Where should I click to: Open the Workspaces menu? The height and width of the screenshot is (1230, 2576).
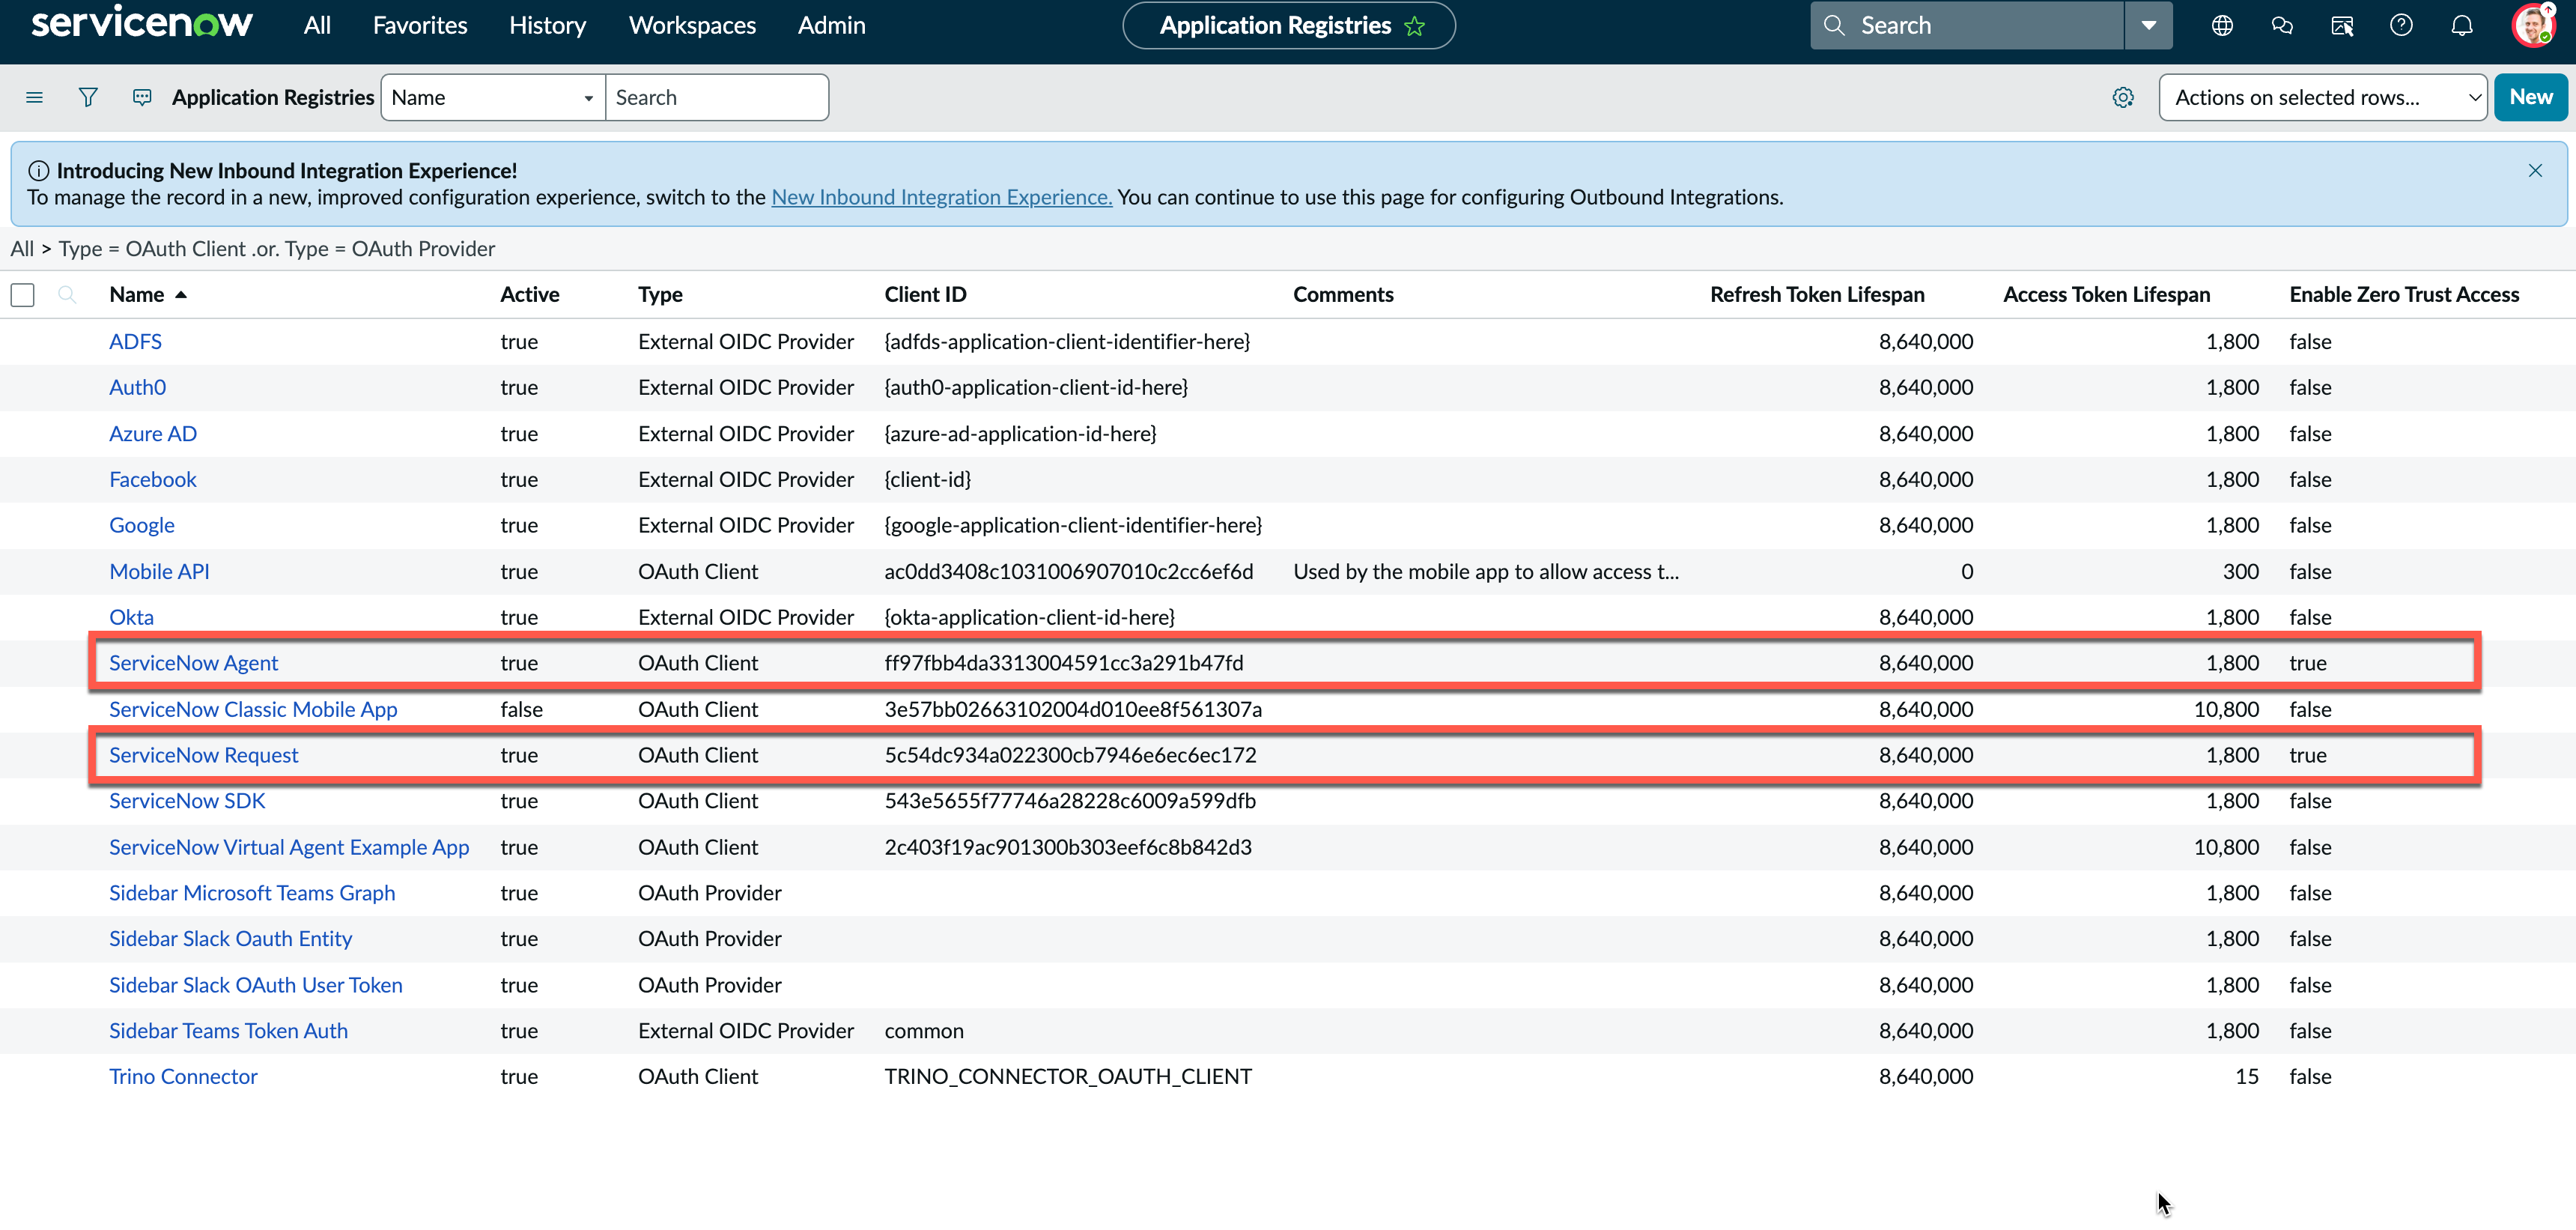click(692, 25)
